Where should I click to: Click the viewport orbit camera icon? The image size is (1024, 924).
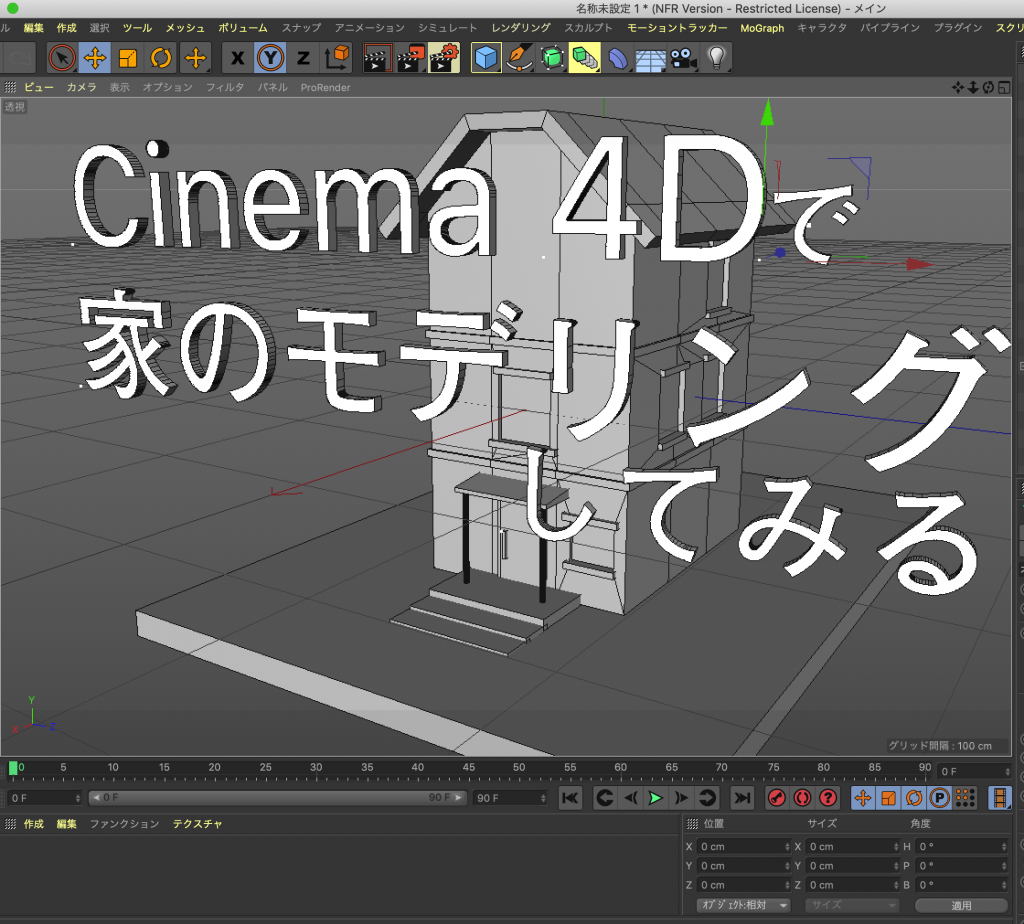(988, 88)
